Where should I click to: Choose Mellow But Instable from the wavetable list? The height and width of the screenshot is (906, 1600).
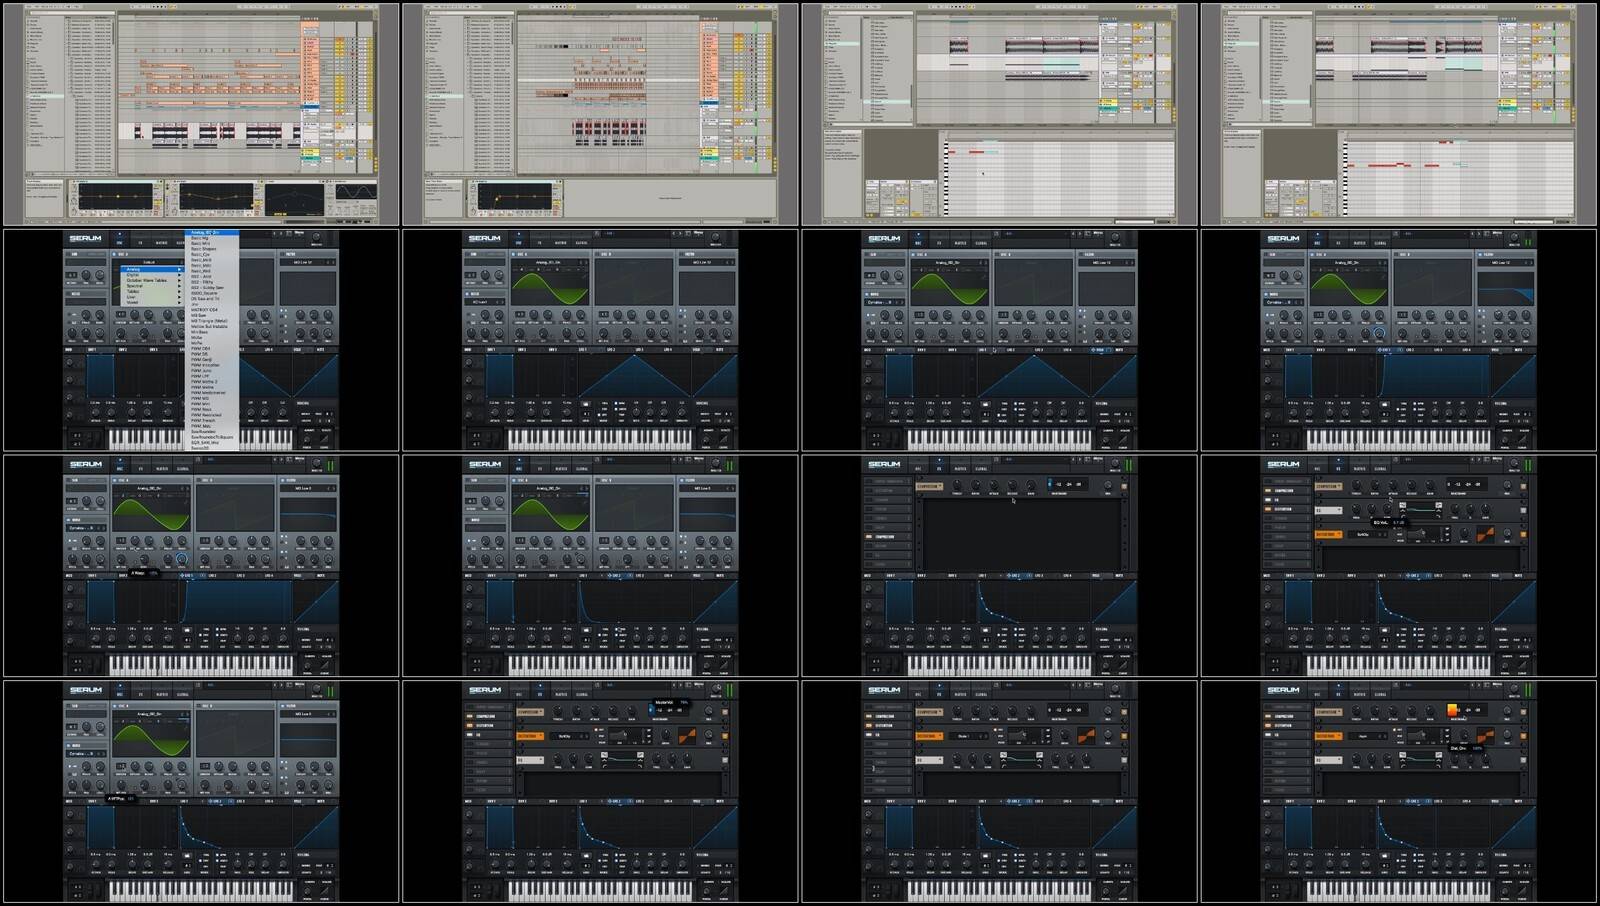tap(209, 326)
